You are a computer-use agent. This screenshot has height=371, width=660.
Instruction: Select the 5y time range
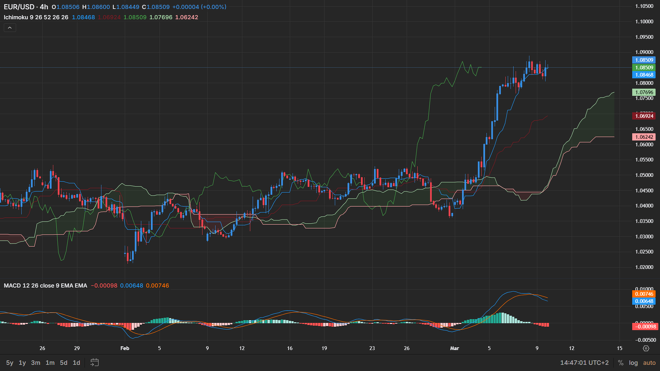pos(9,363)
